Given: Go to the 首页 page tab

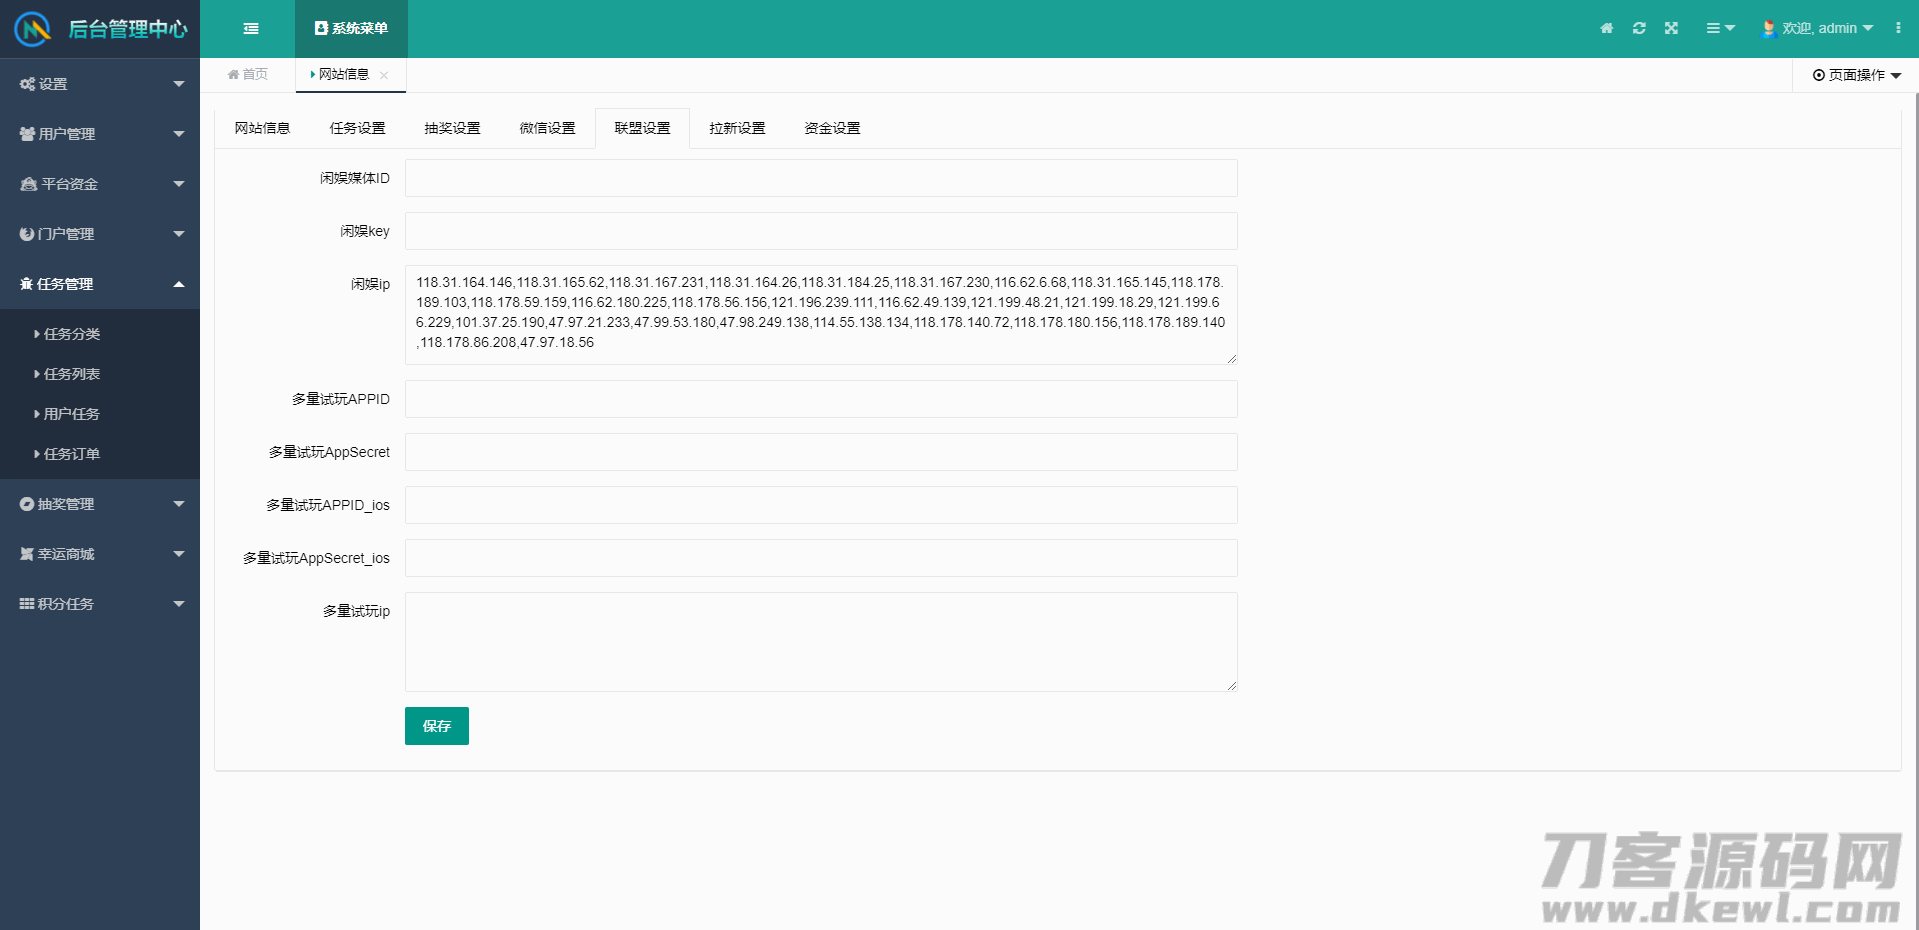Looking at the screenshot, I should tap(248, 75).
